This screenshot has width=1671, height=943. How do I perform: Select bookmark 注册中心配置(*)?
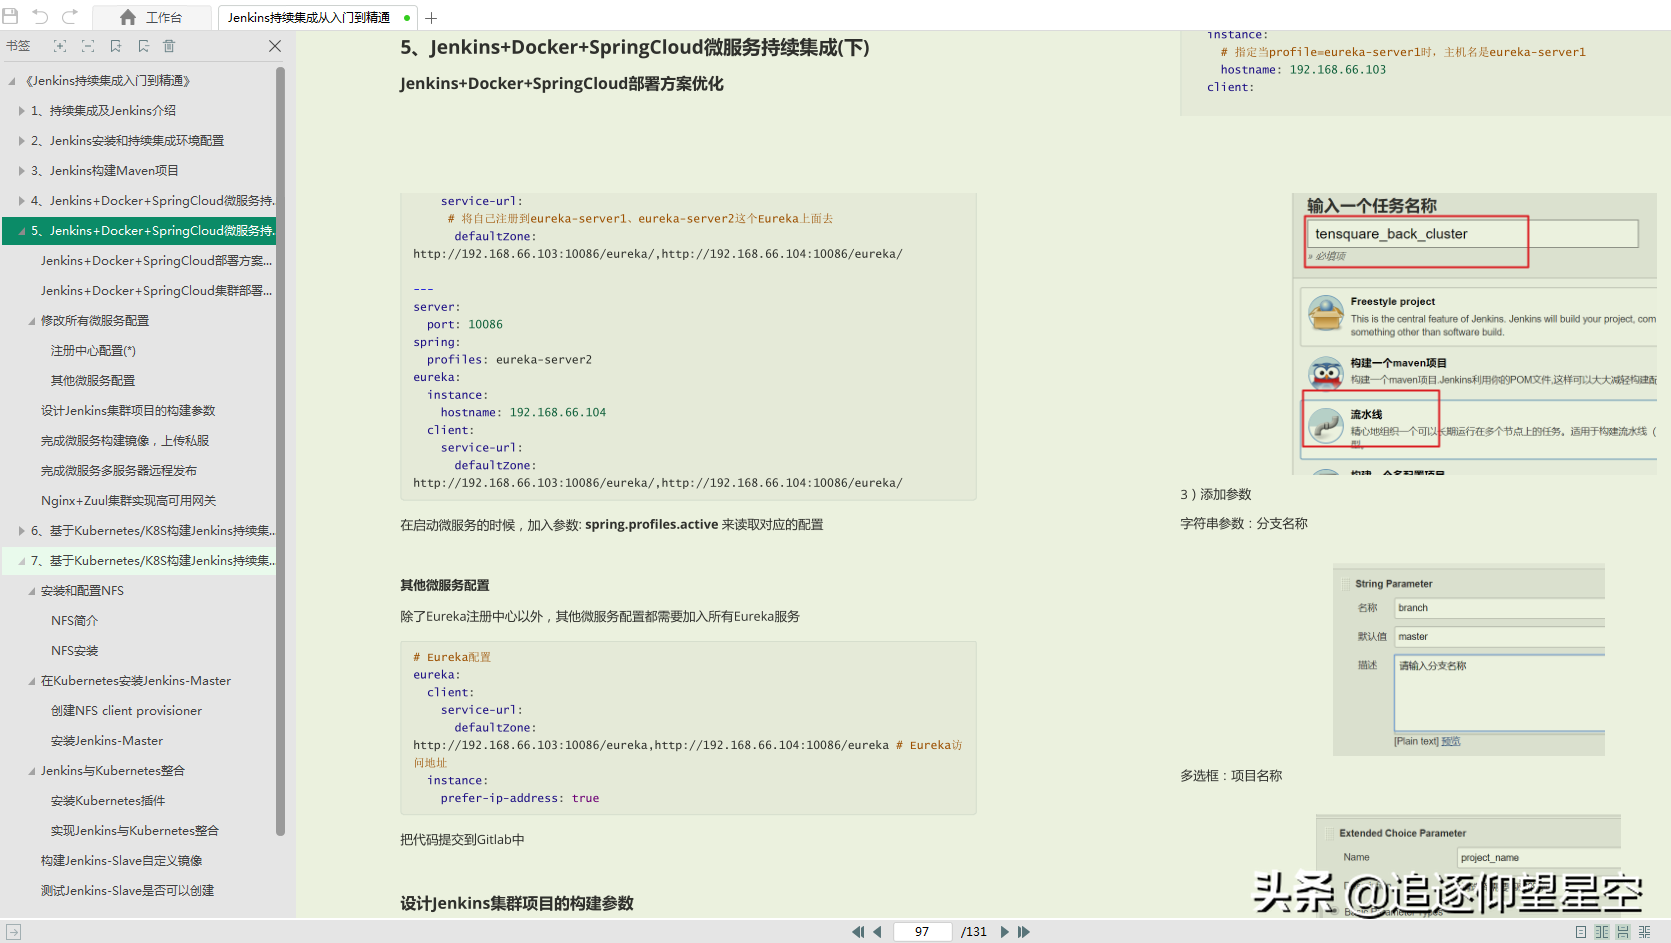[93, 351]
